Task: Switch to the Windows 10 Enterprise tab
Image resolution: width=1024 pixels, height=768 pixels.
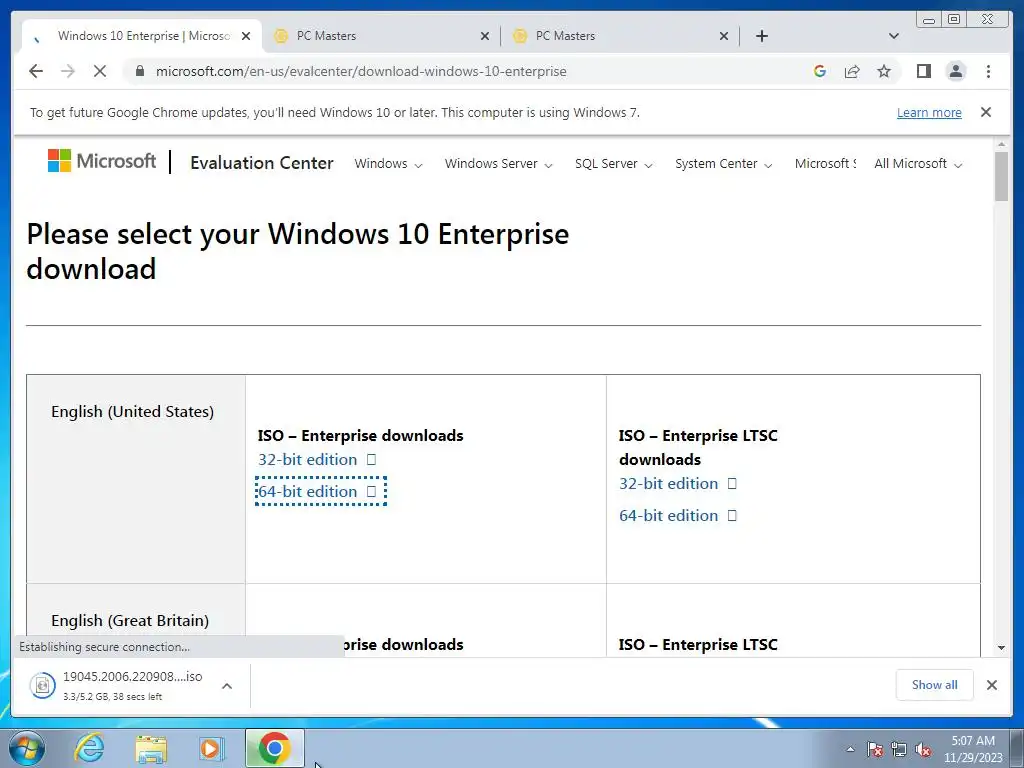Action: click(142, 36)
